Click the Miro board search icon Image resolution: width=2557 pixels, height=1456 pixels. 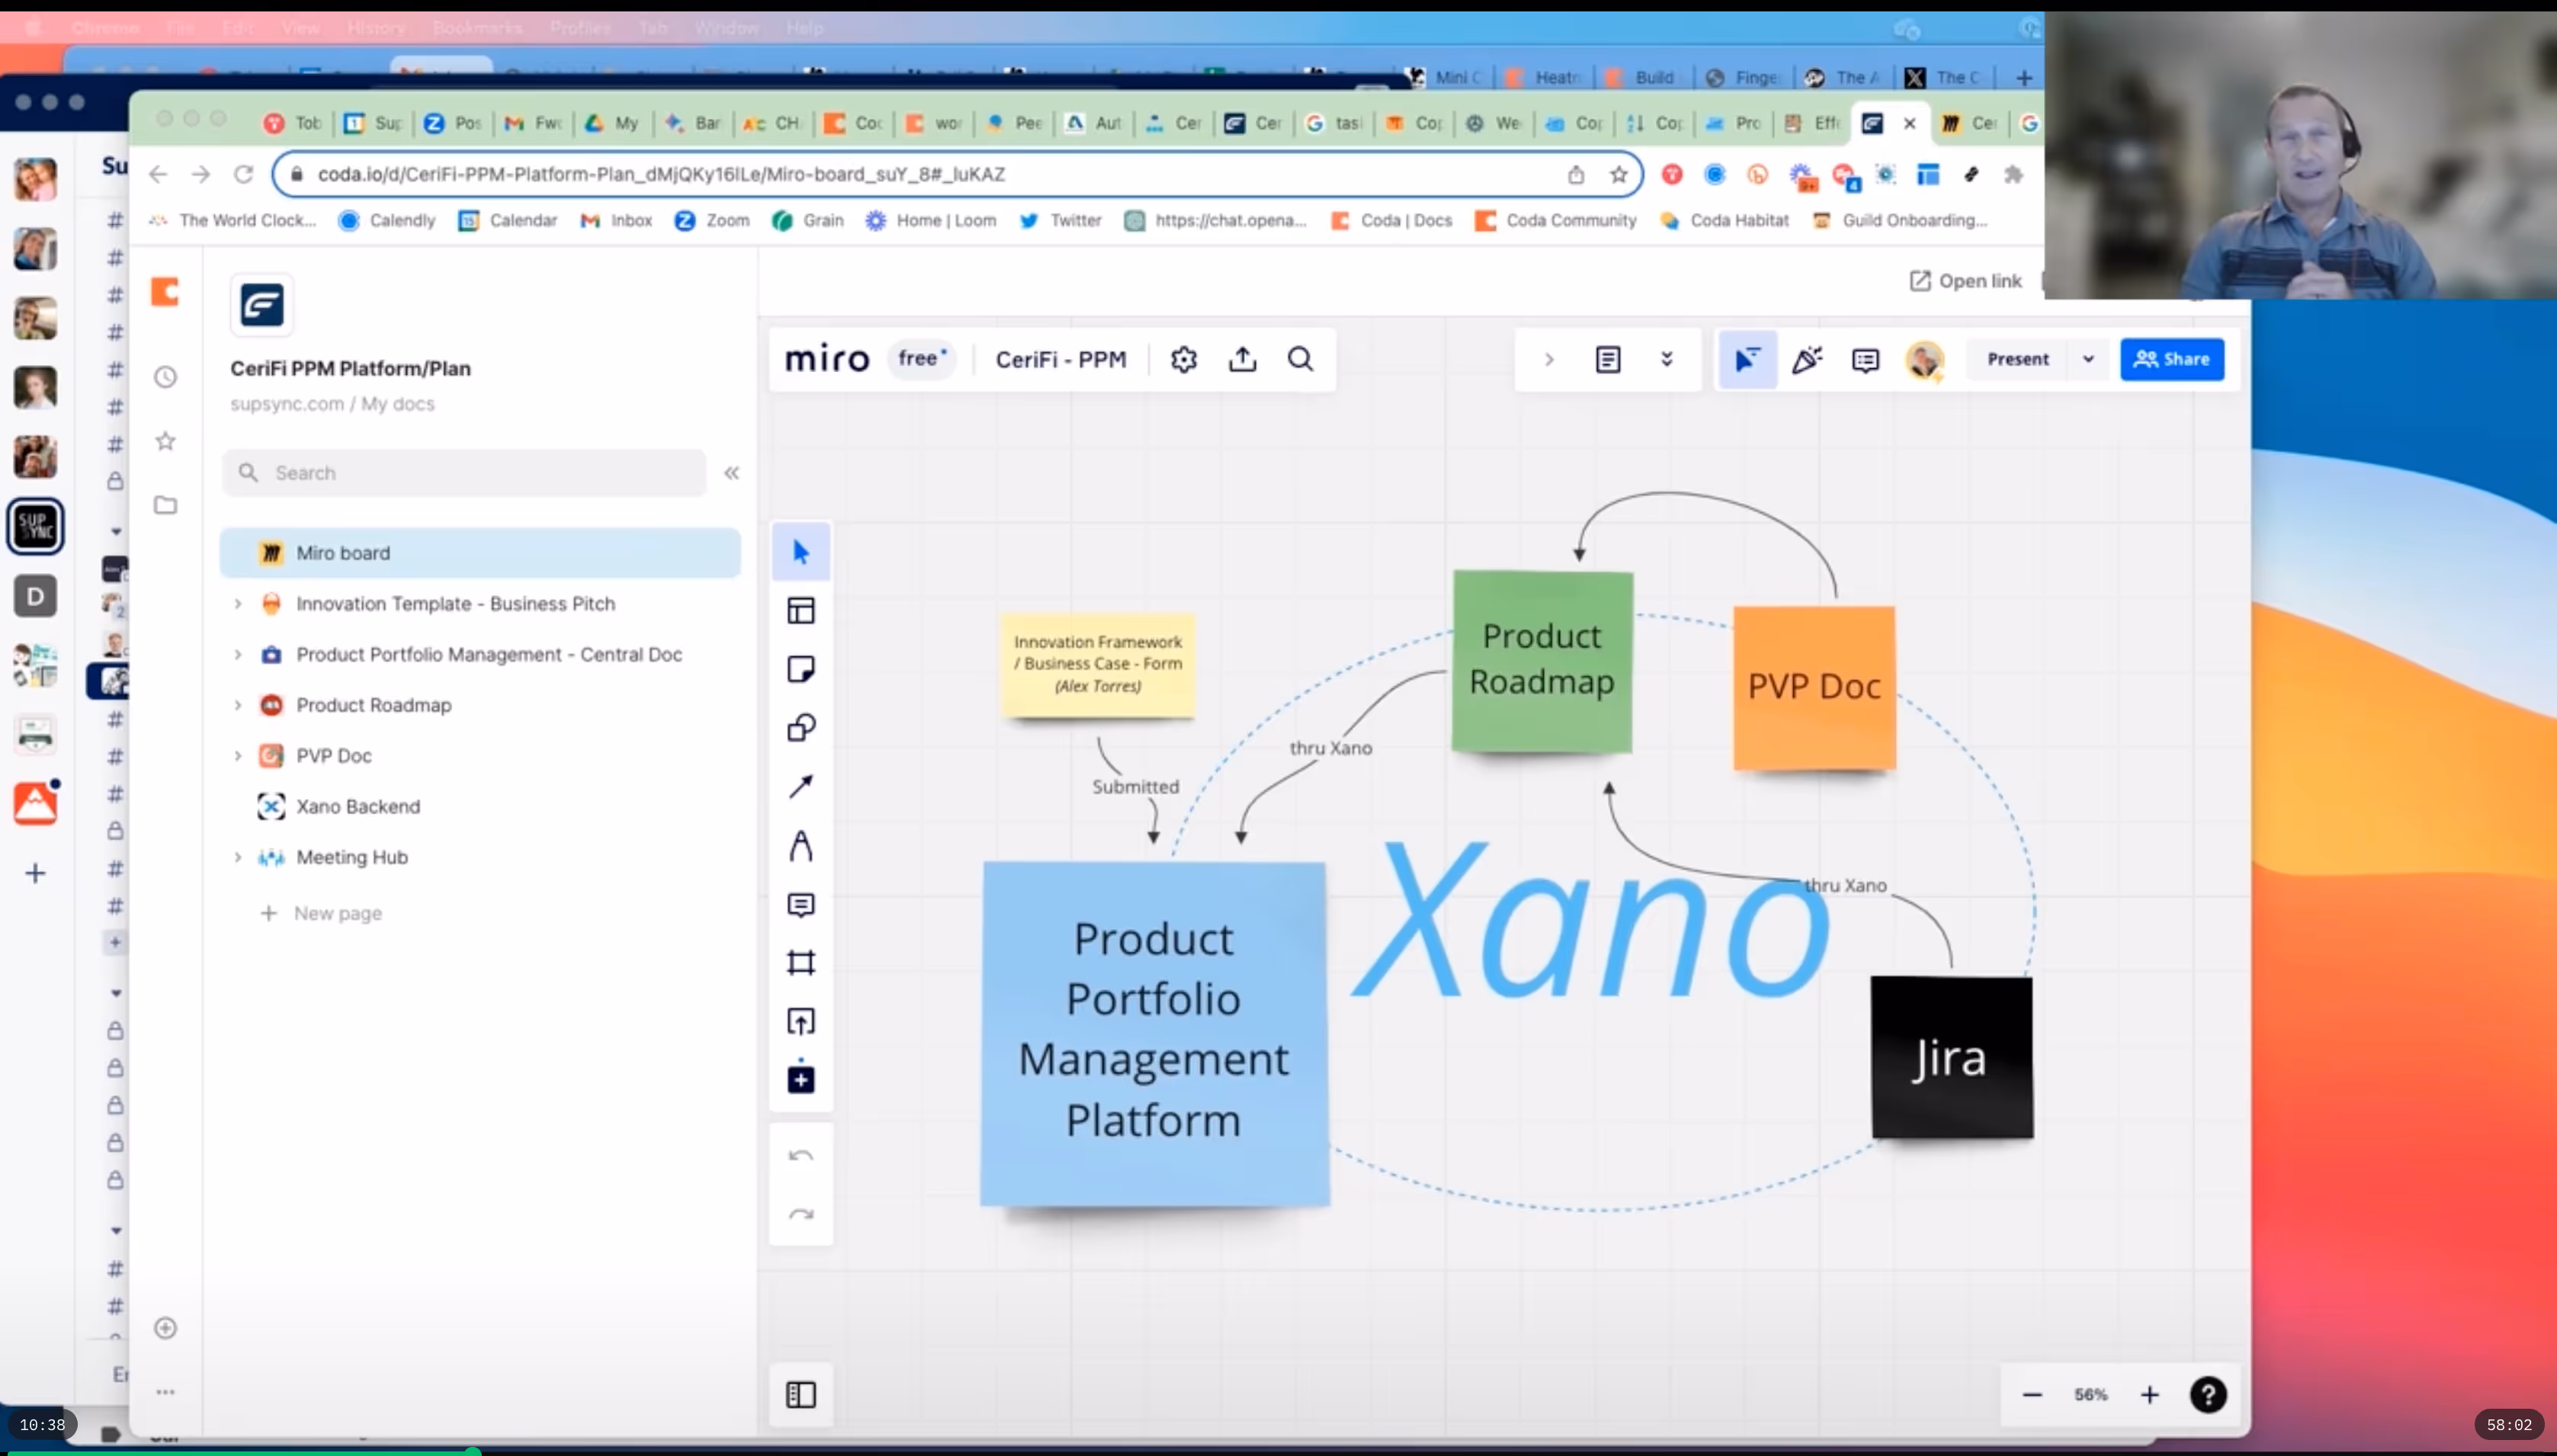1300,359
